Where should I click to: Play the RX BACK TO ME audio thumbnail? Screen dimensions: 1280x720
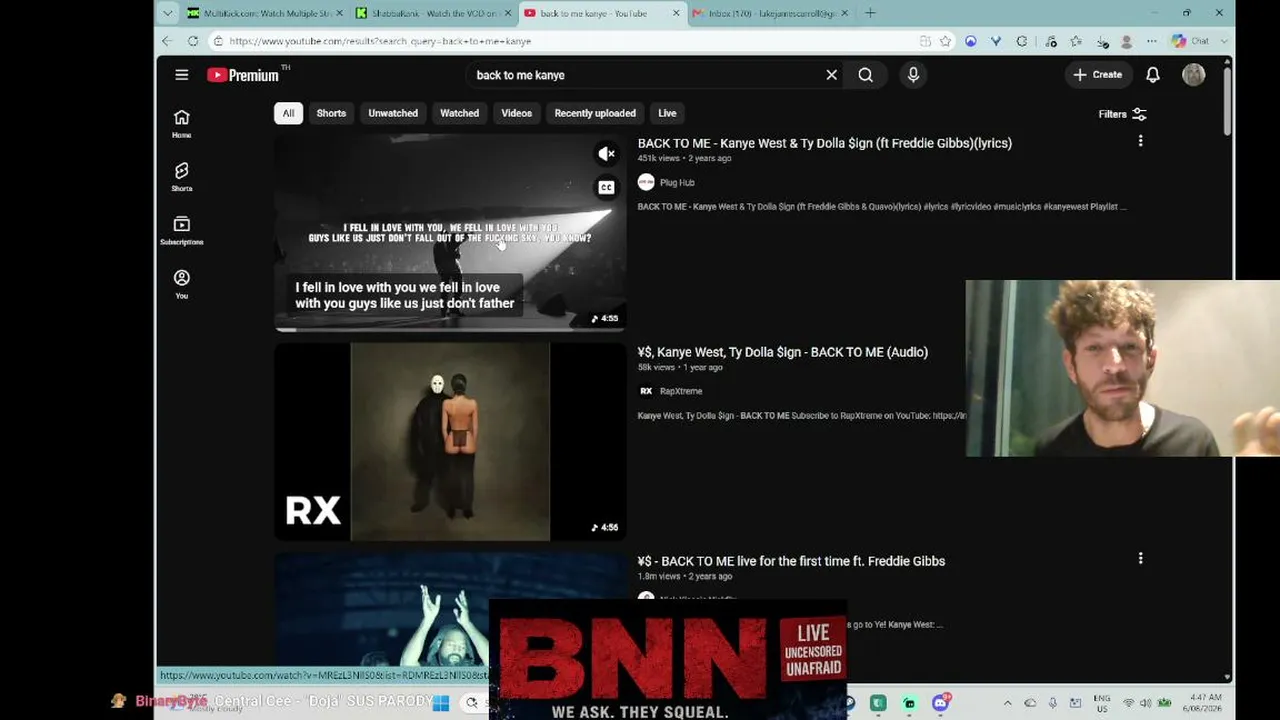pos(450,442)
